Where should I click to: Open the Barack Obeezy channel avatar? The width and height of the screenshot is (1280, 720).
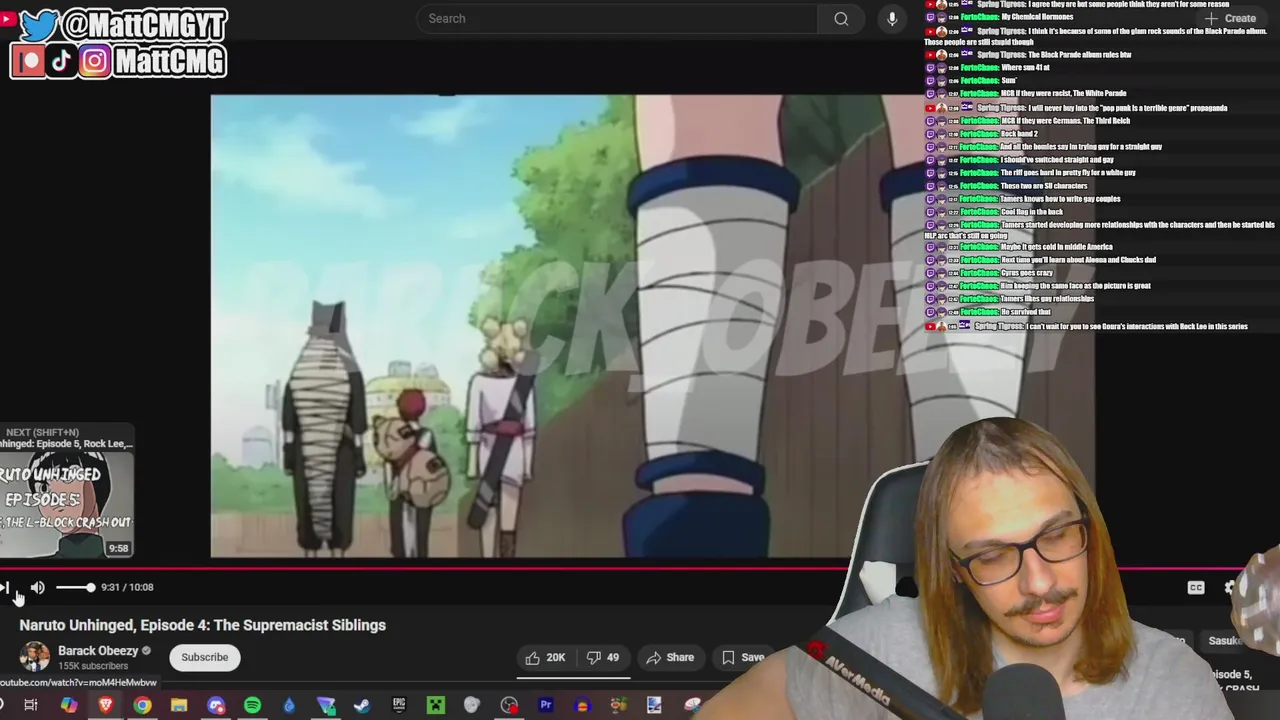point(35,657)
